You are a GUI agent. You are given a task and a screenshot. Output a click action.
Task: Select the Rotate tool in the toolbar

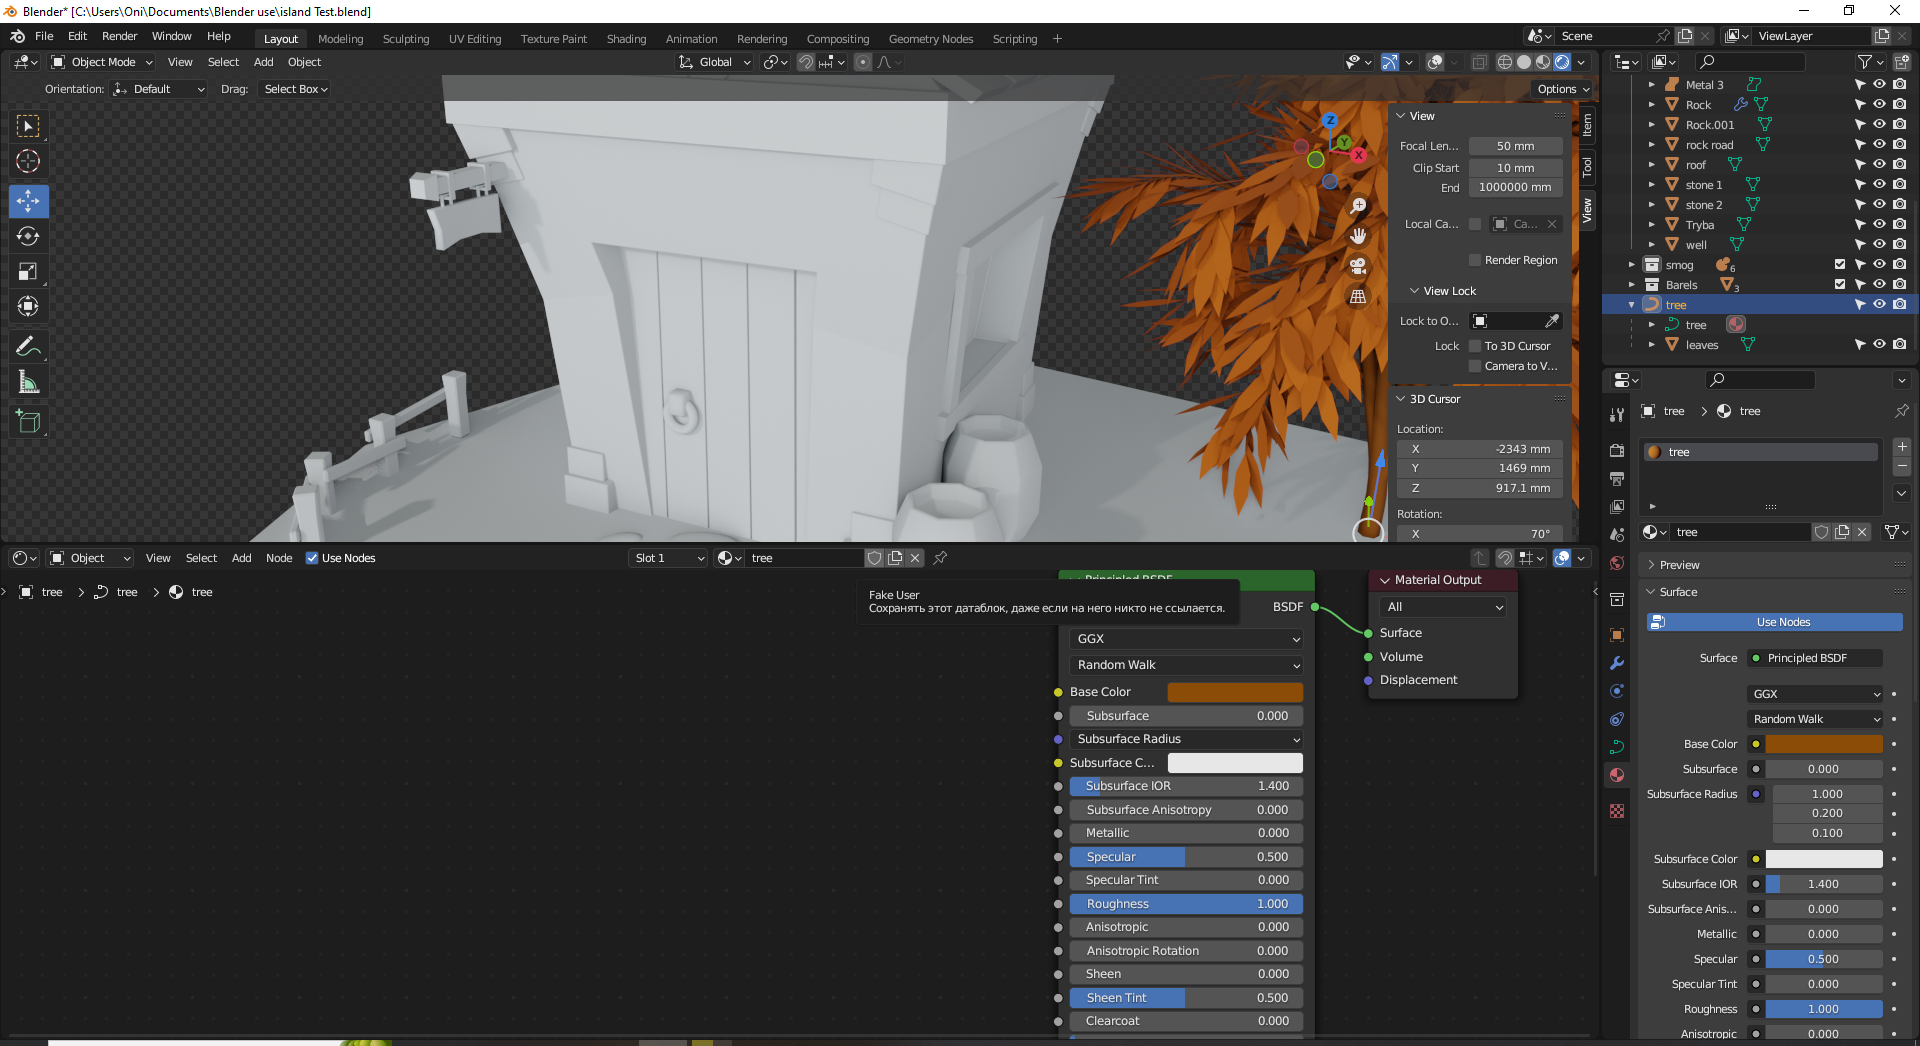(x=28, y=236)
